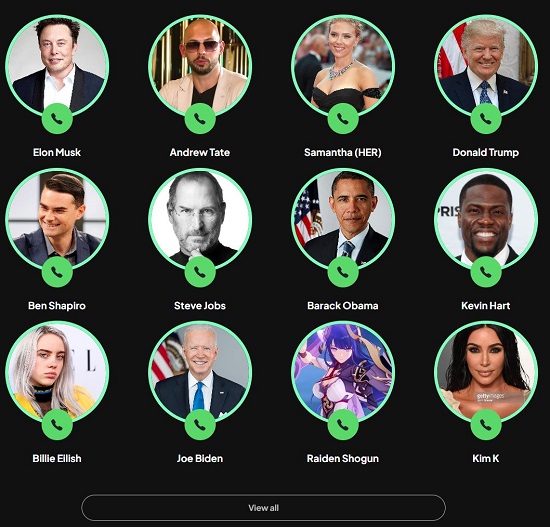Start a call with Raiden Shogun
This screenshot has height=527, width=550.
tap(343, 425)
